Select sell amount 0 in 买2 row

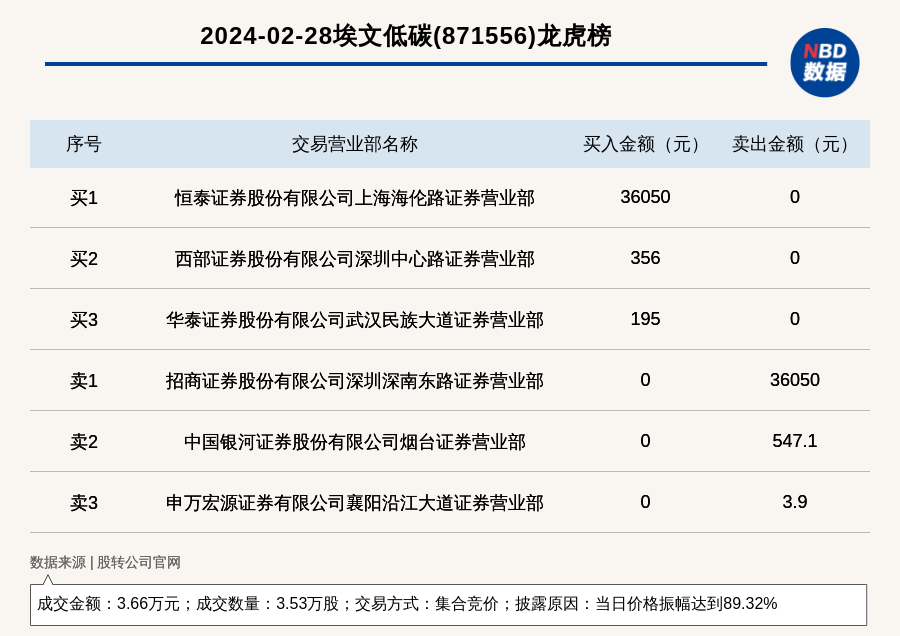coord(794,258)
